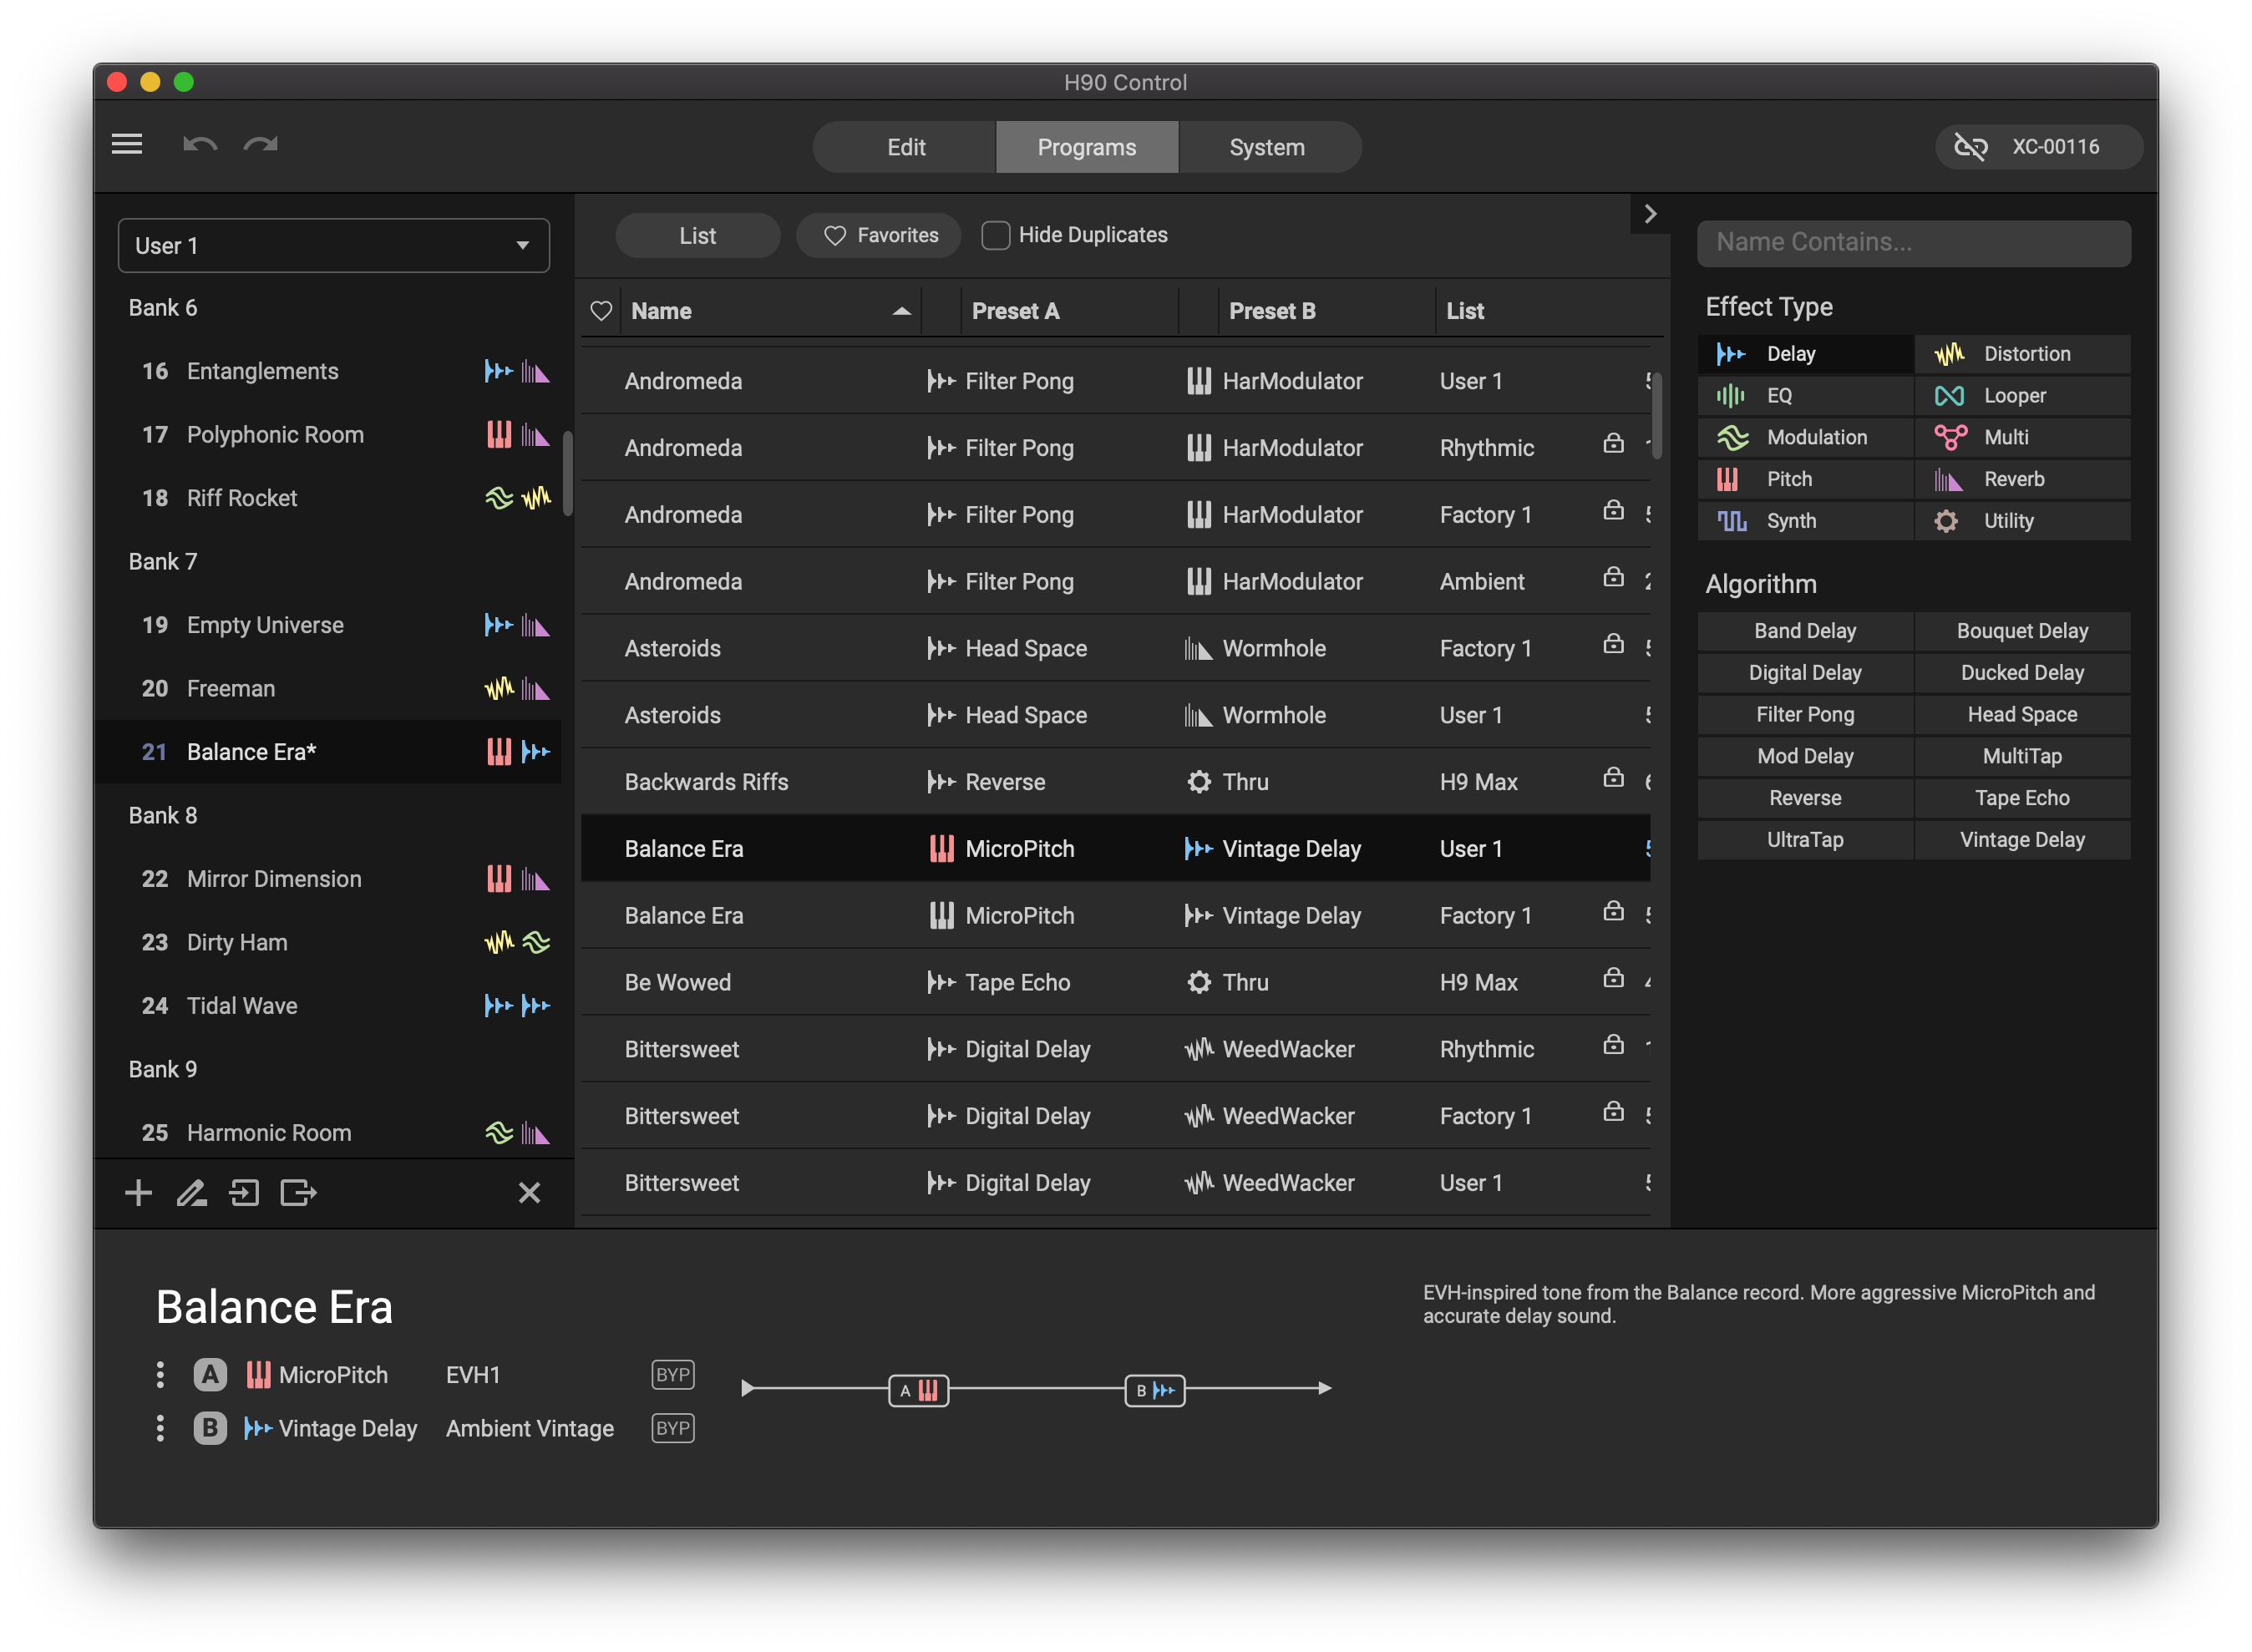Image resolution: width=2252 pixels, height=1652 pixels.
Task: Select the Tape Echo algorithm filter
Action: click(2021, 798)
